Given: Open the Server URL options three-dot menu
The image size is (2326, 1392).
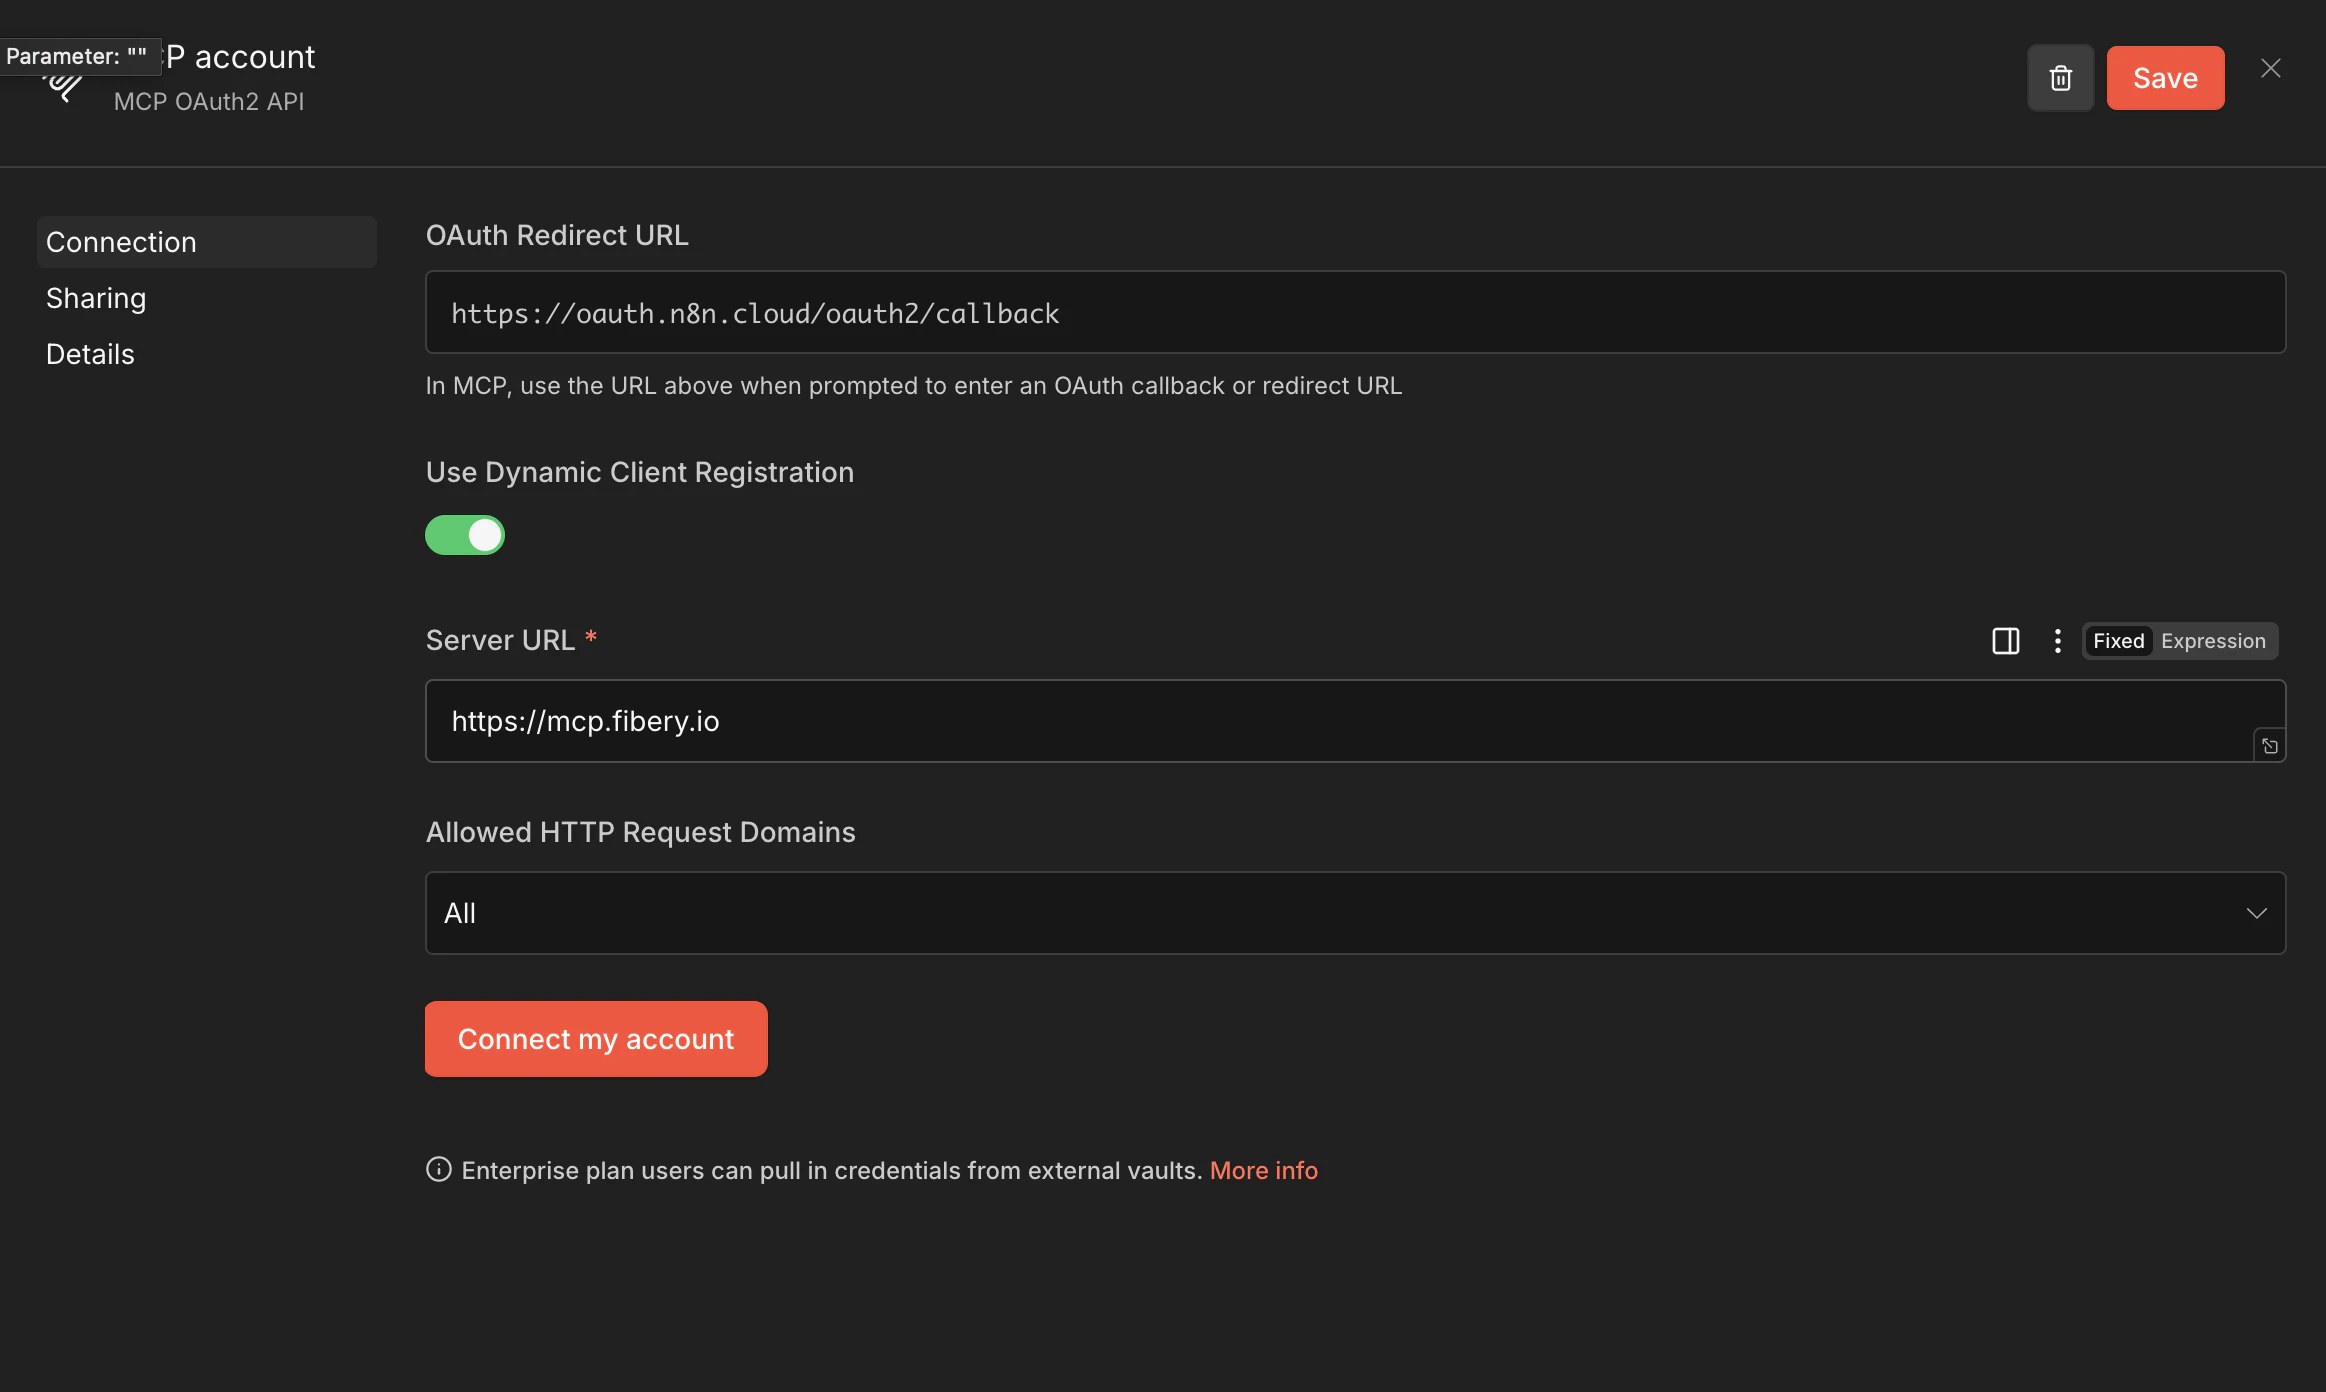Looking at the screenshot, I should 2056,641.
